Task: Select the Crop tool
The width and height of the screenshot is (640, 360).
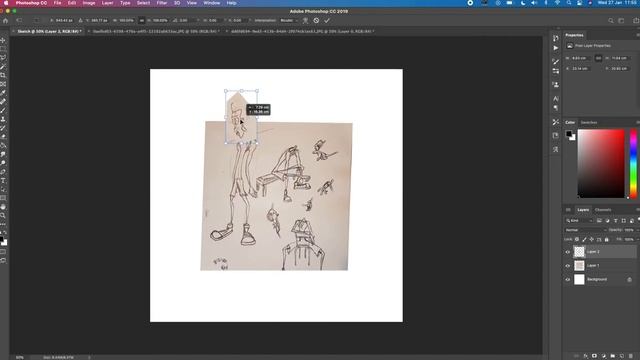Action: tap(3, 75)
